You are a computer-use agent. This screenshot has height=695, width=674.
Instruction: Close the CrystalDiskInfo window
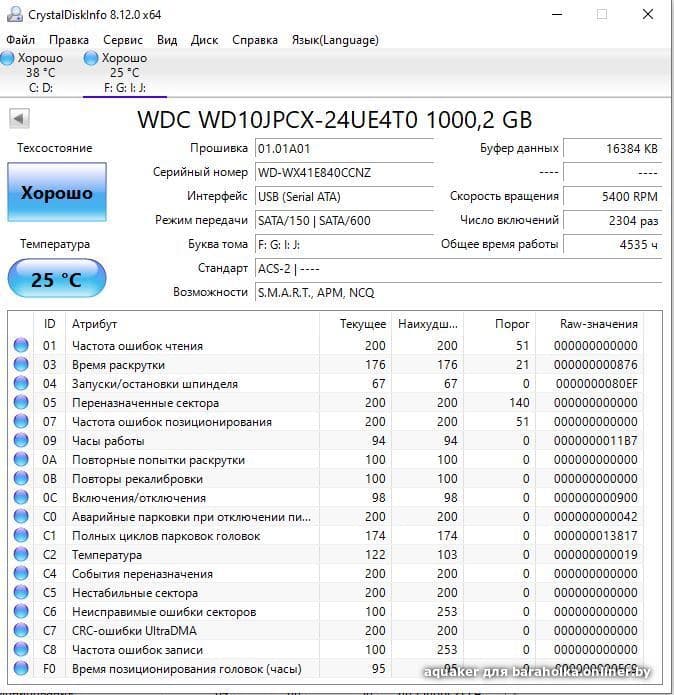tap(648, 14)
